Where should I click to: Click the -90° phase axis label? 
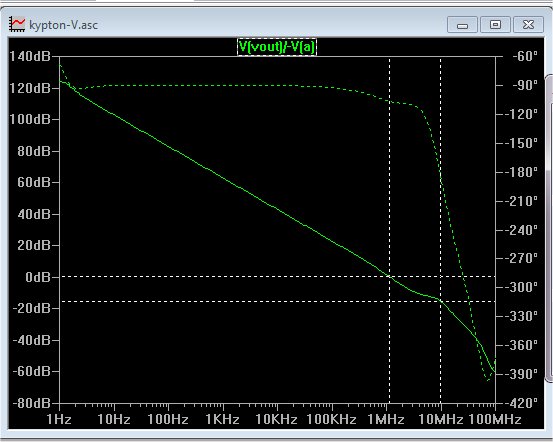point(525,85)
